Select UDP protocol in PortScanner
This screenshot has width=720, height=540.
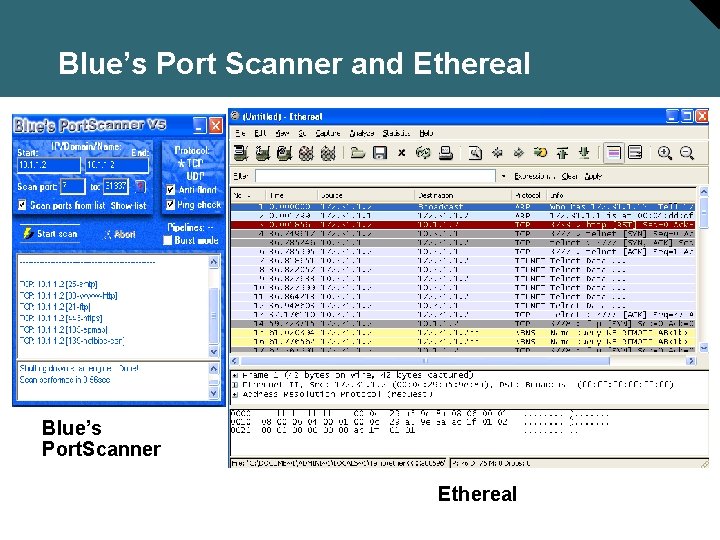pyautogui.click(x=195, y=176)
